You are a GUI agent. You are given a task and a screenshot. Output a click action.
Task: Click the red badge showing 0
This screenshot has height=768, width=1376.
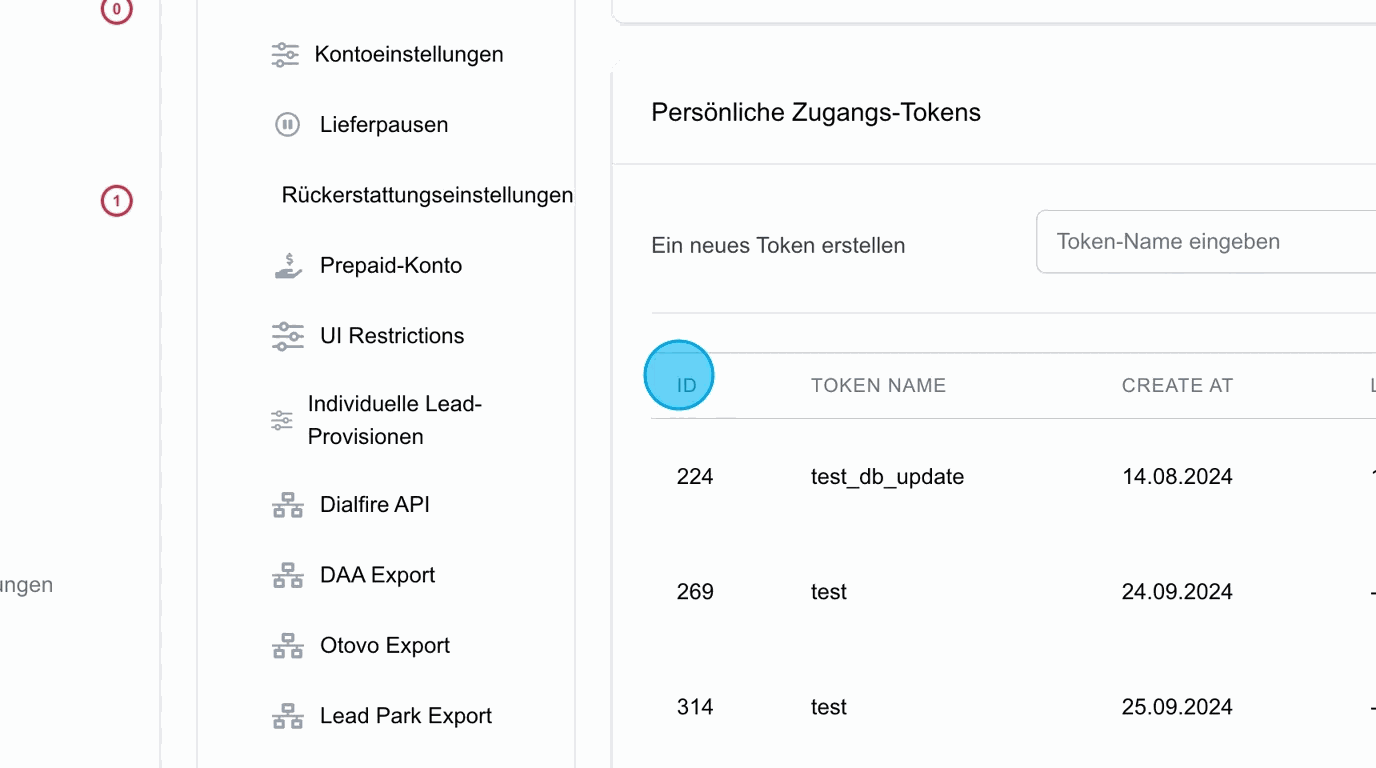(116, 10)
